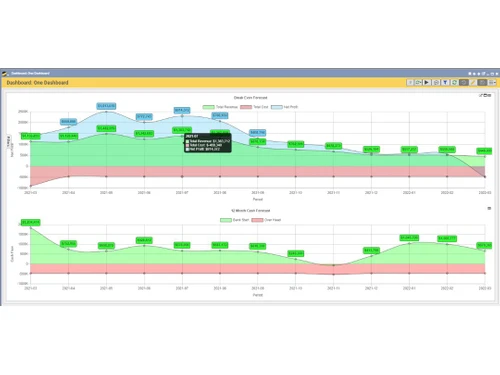Click the lower chart's green label at 2022-03

pyautogui.click(x=484, y=245)
